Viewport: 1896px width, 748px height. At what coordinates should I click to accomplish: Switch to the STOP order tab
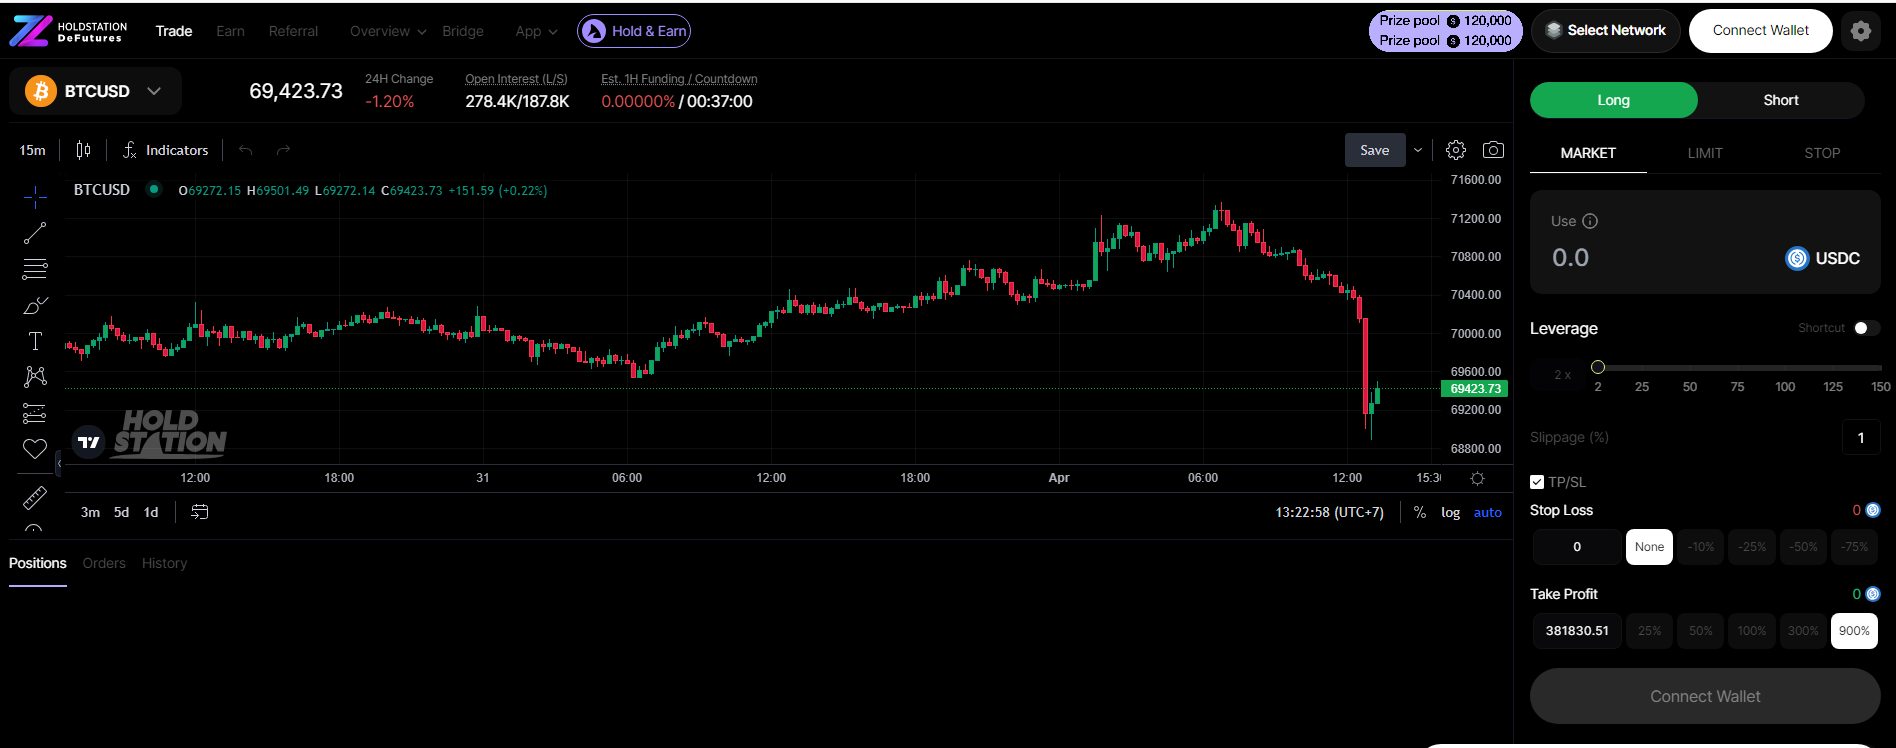click(1822, 153)
